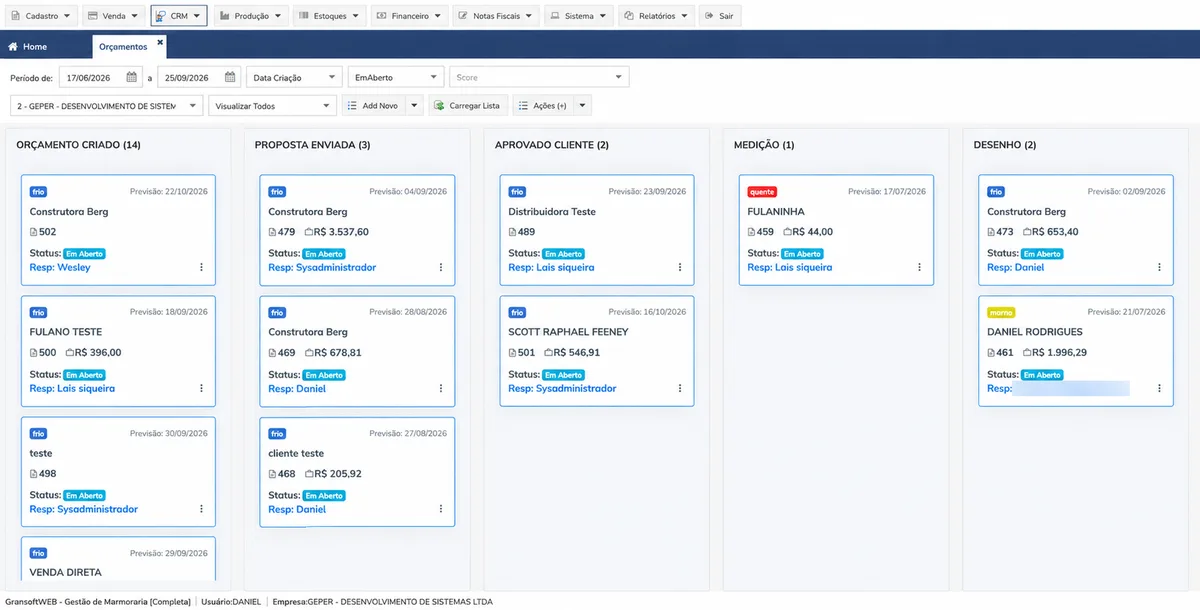This screenshot has width=1200, height=610.
Task: Switch to the Home tab
Action: 28,47
